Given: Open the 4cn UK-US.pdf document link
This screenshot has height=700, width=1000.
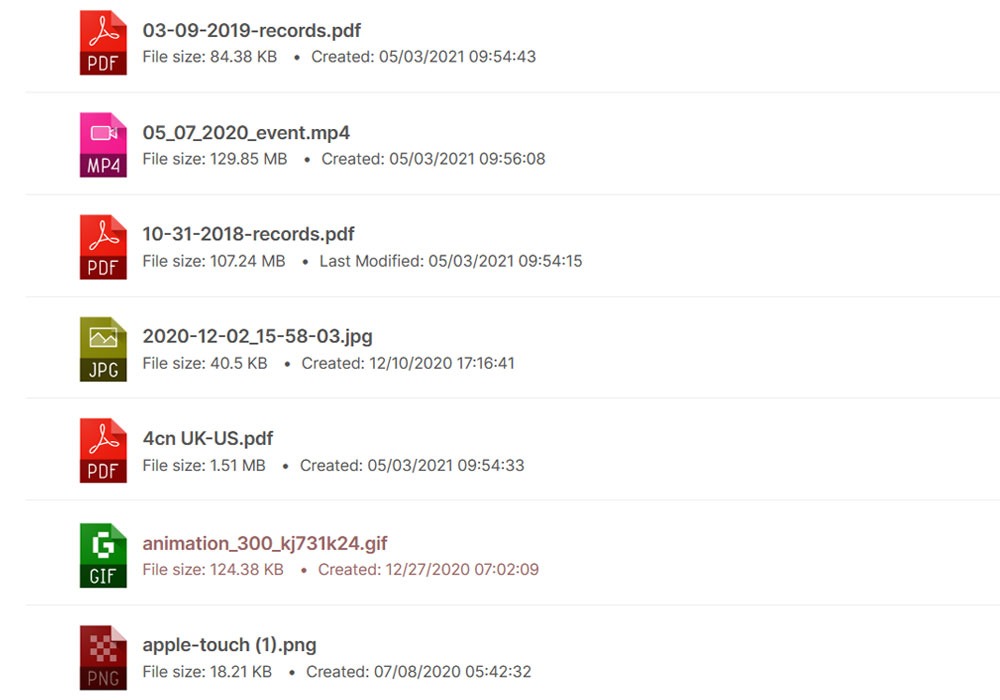Looking at the screenshot, I should click(x=208, y=439).
